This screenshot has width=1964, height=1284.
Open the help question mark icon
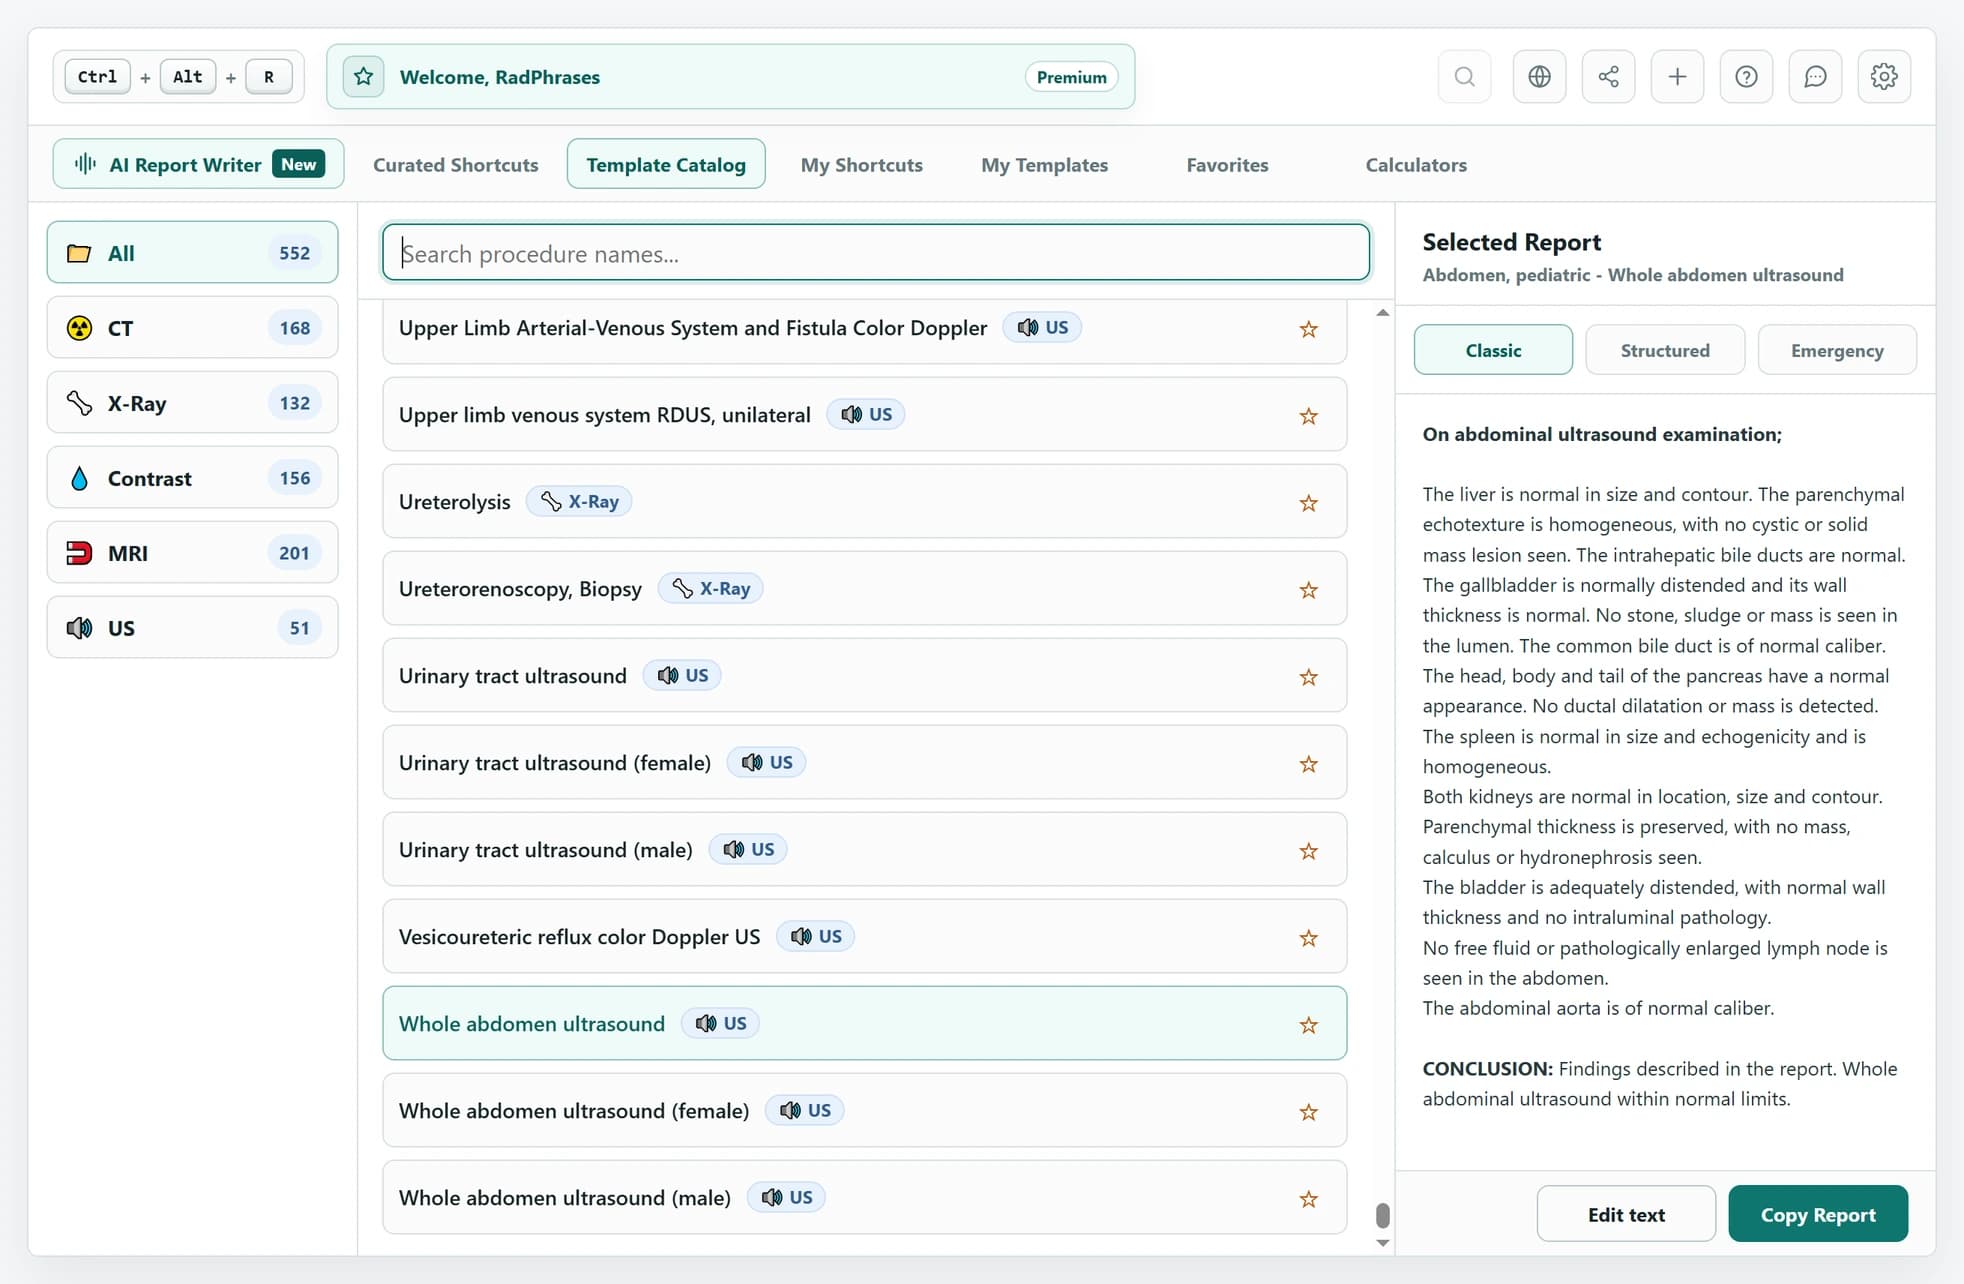tap(1746, 77)
